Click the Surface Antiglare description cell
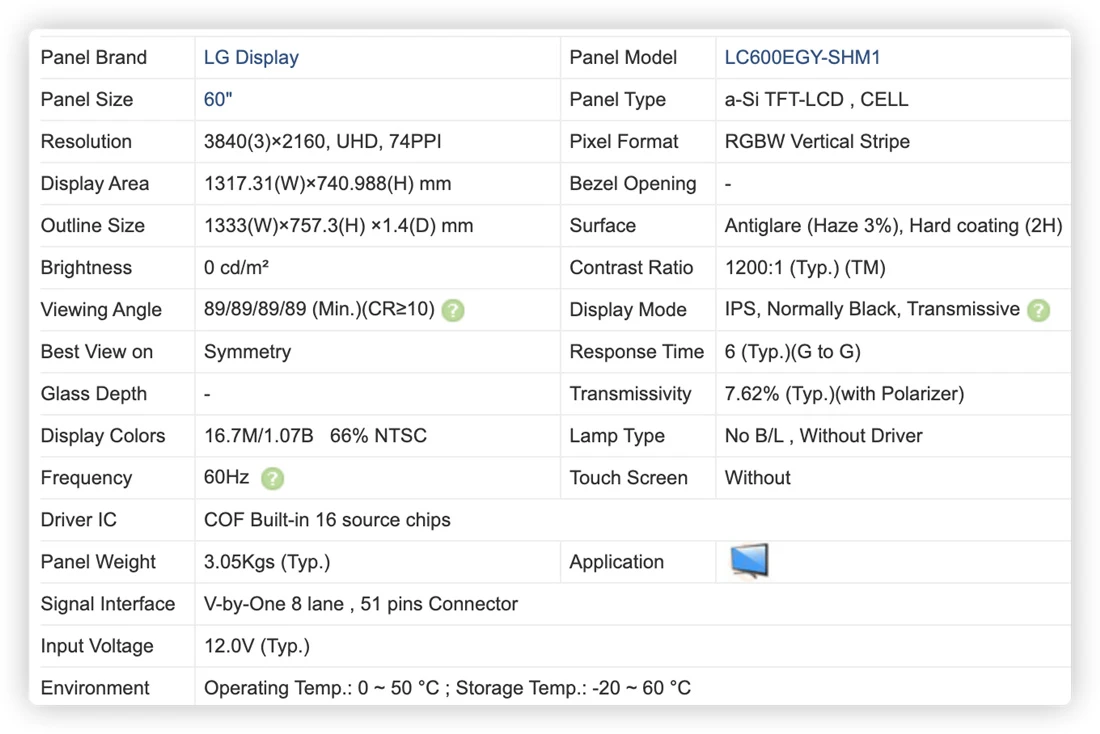The image size is (1100, 734). [893, 226]
